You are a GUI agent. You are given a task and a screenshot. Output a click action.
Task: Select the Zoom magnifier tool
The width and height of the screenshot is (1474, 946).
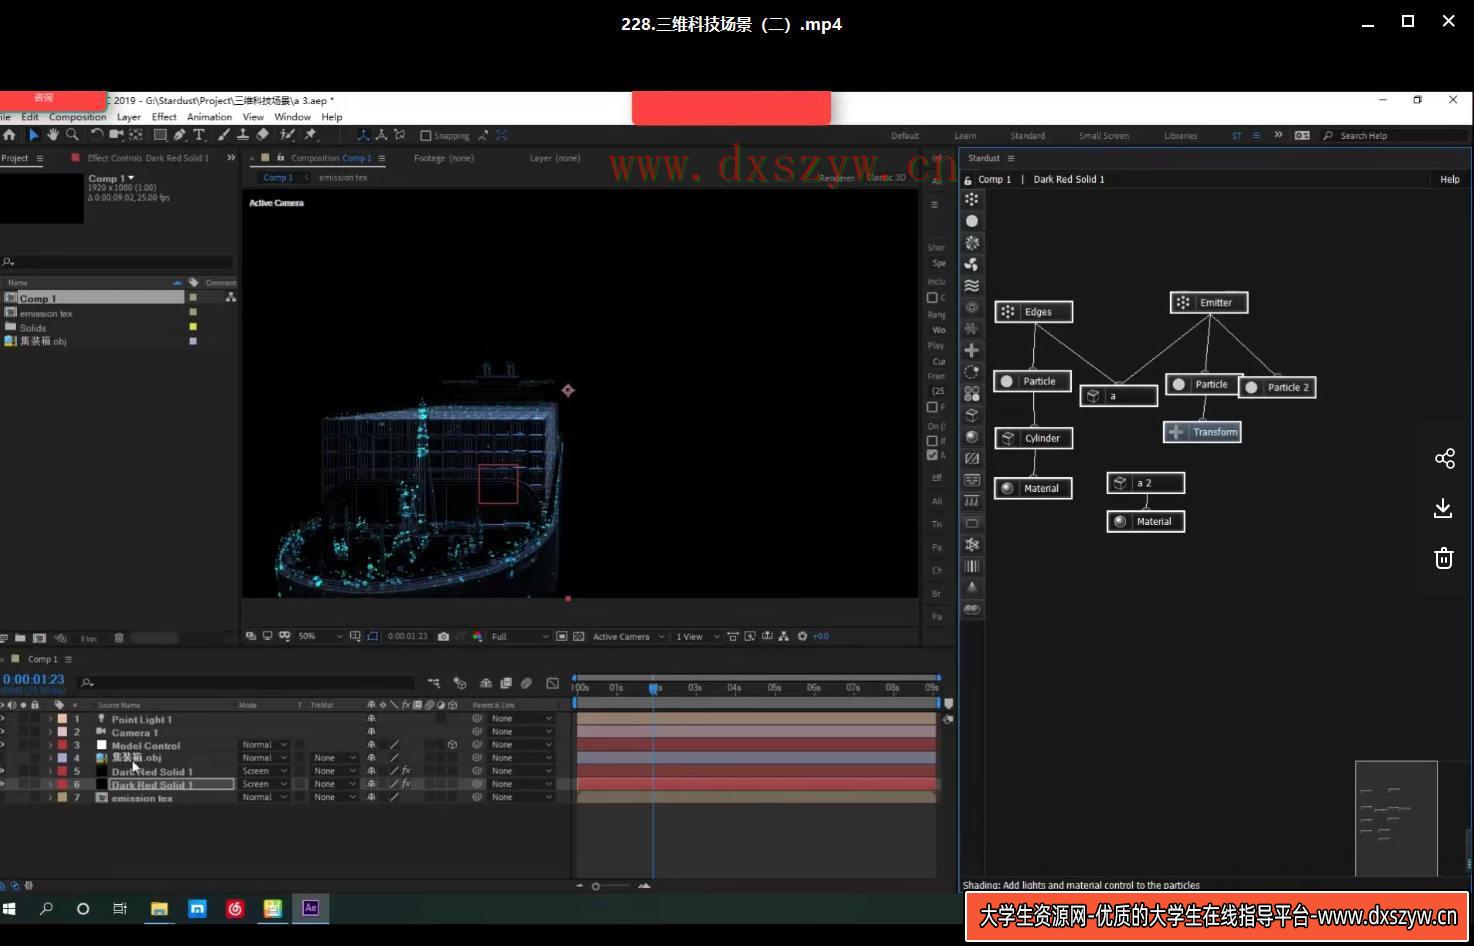[x=72, y=135]
